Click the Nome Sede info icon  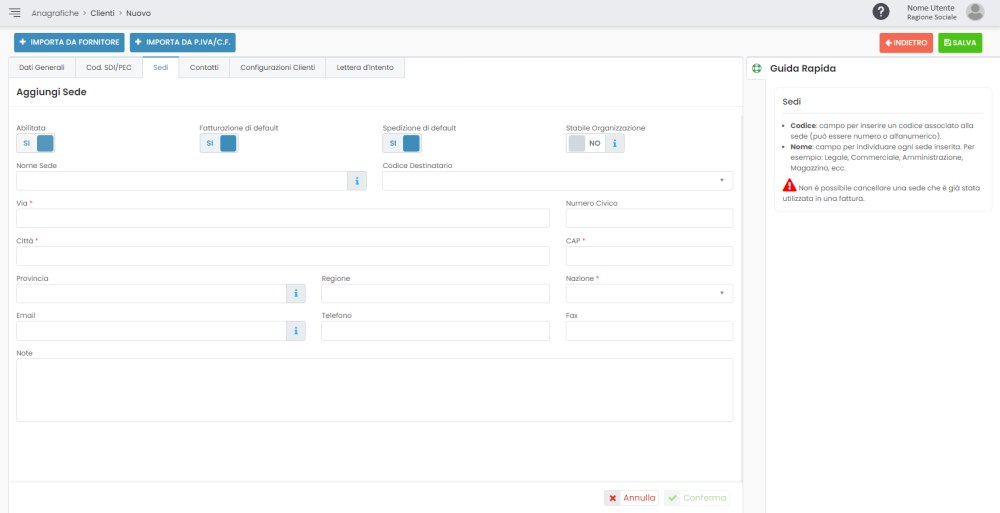pos(357,181)
